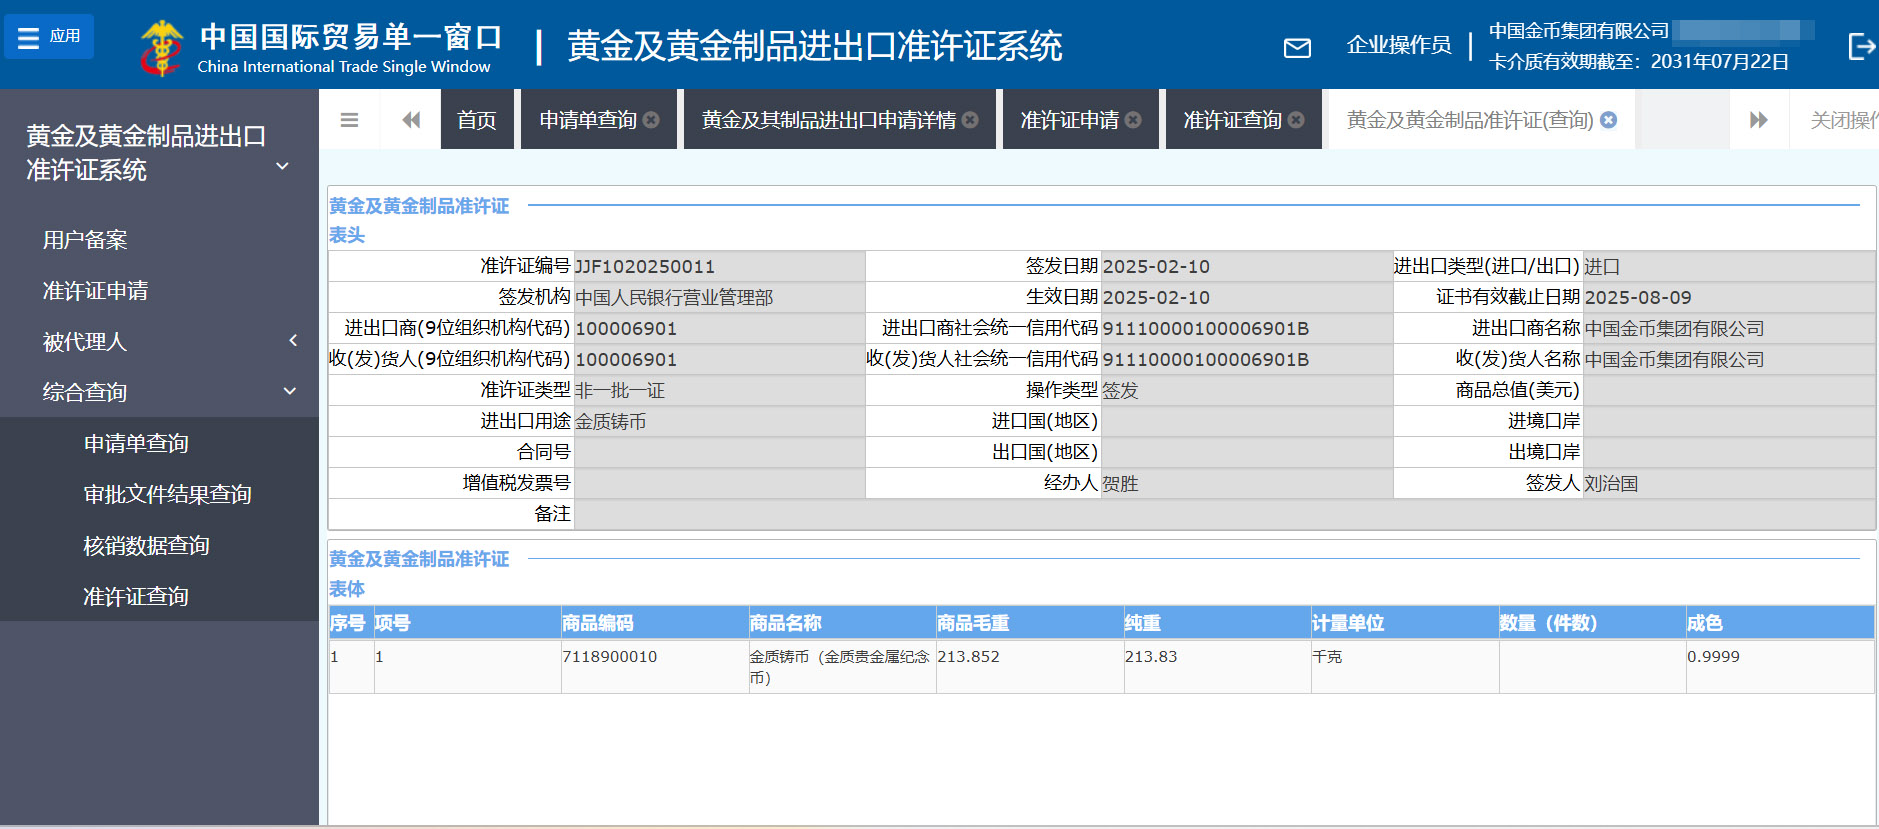The image size is (1879, 829).
Task: Open the 应用 hamburger menu
Action: 49,37
